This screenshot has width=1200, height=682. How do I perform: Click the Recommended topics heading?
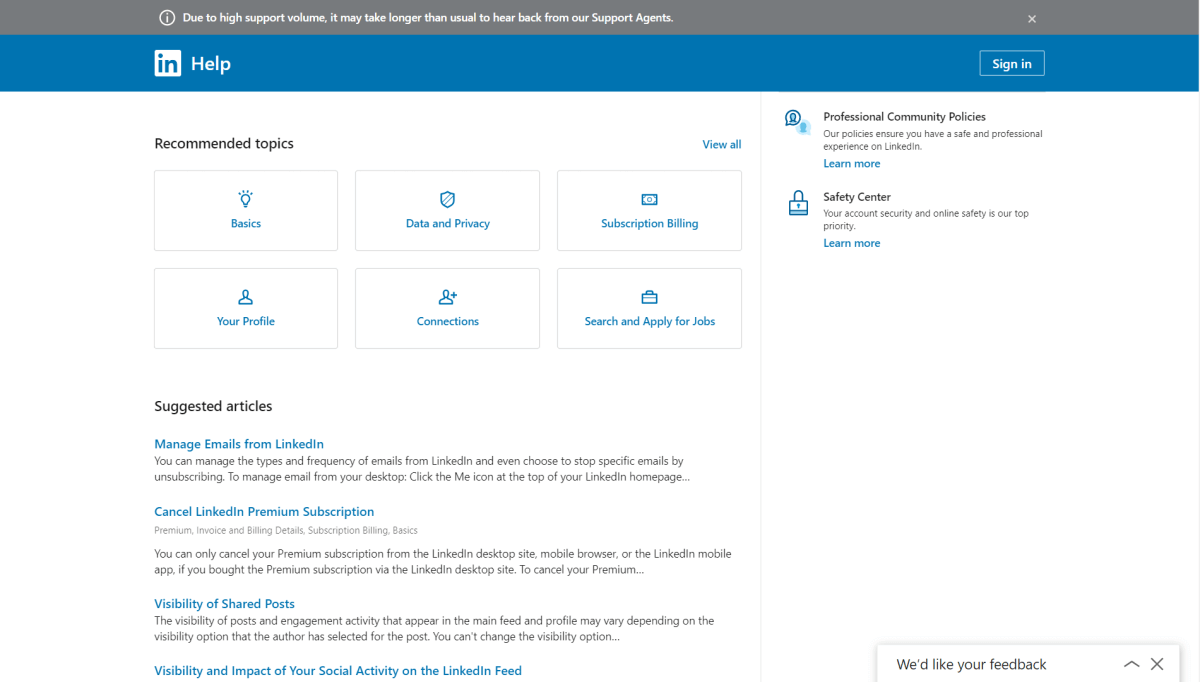(224, 144)
